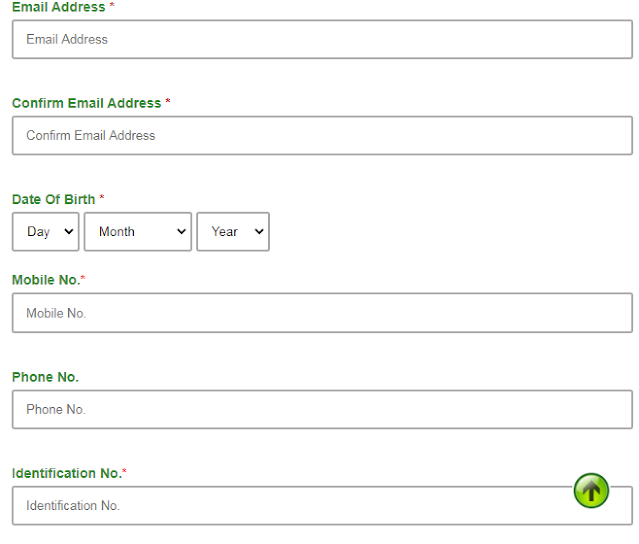
Task: Click the Date Of Birth label
Action: 53,199
